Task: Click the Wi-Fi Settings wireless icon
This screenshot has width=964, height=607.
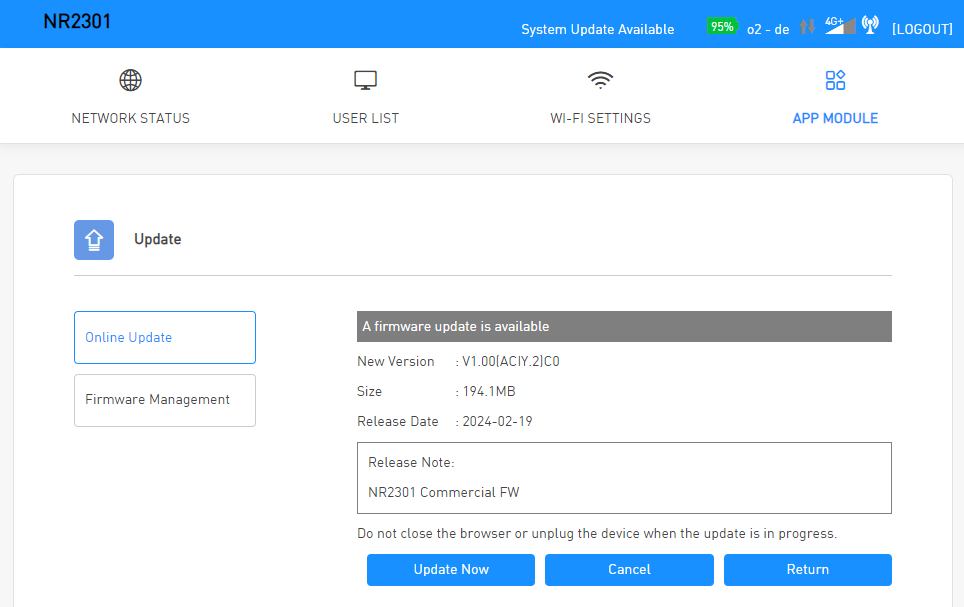Action: point(600,80)
